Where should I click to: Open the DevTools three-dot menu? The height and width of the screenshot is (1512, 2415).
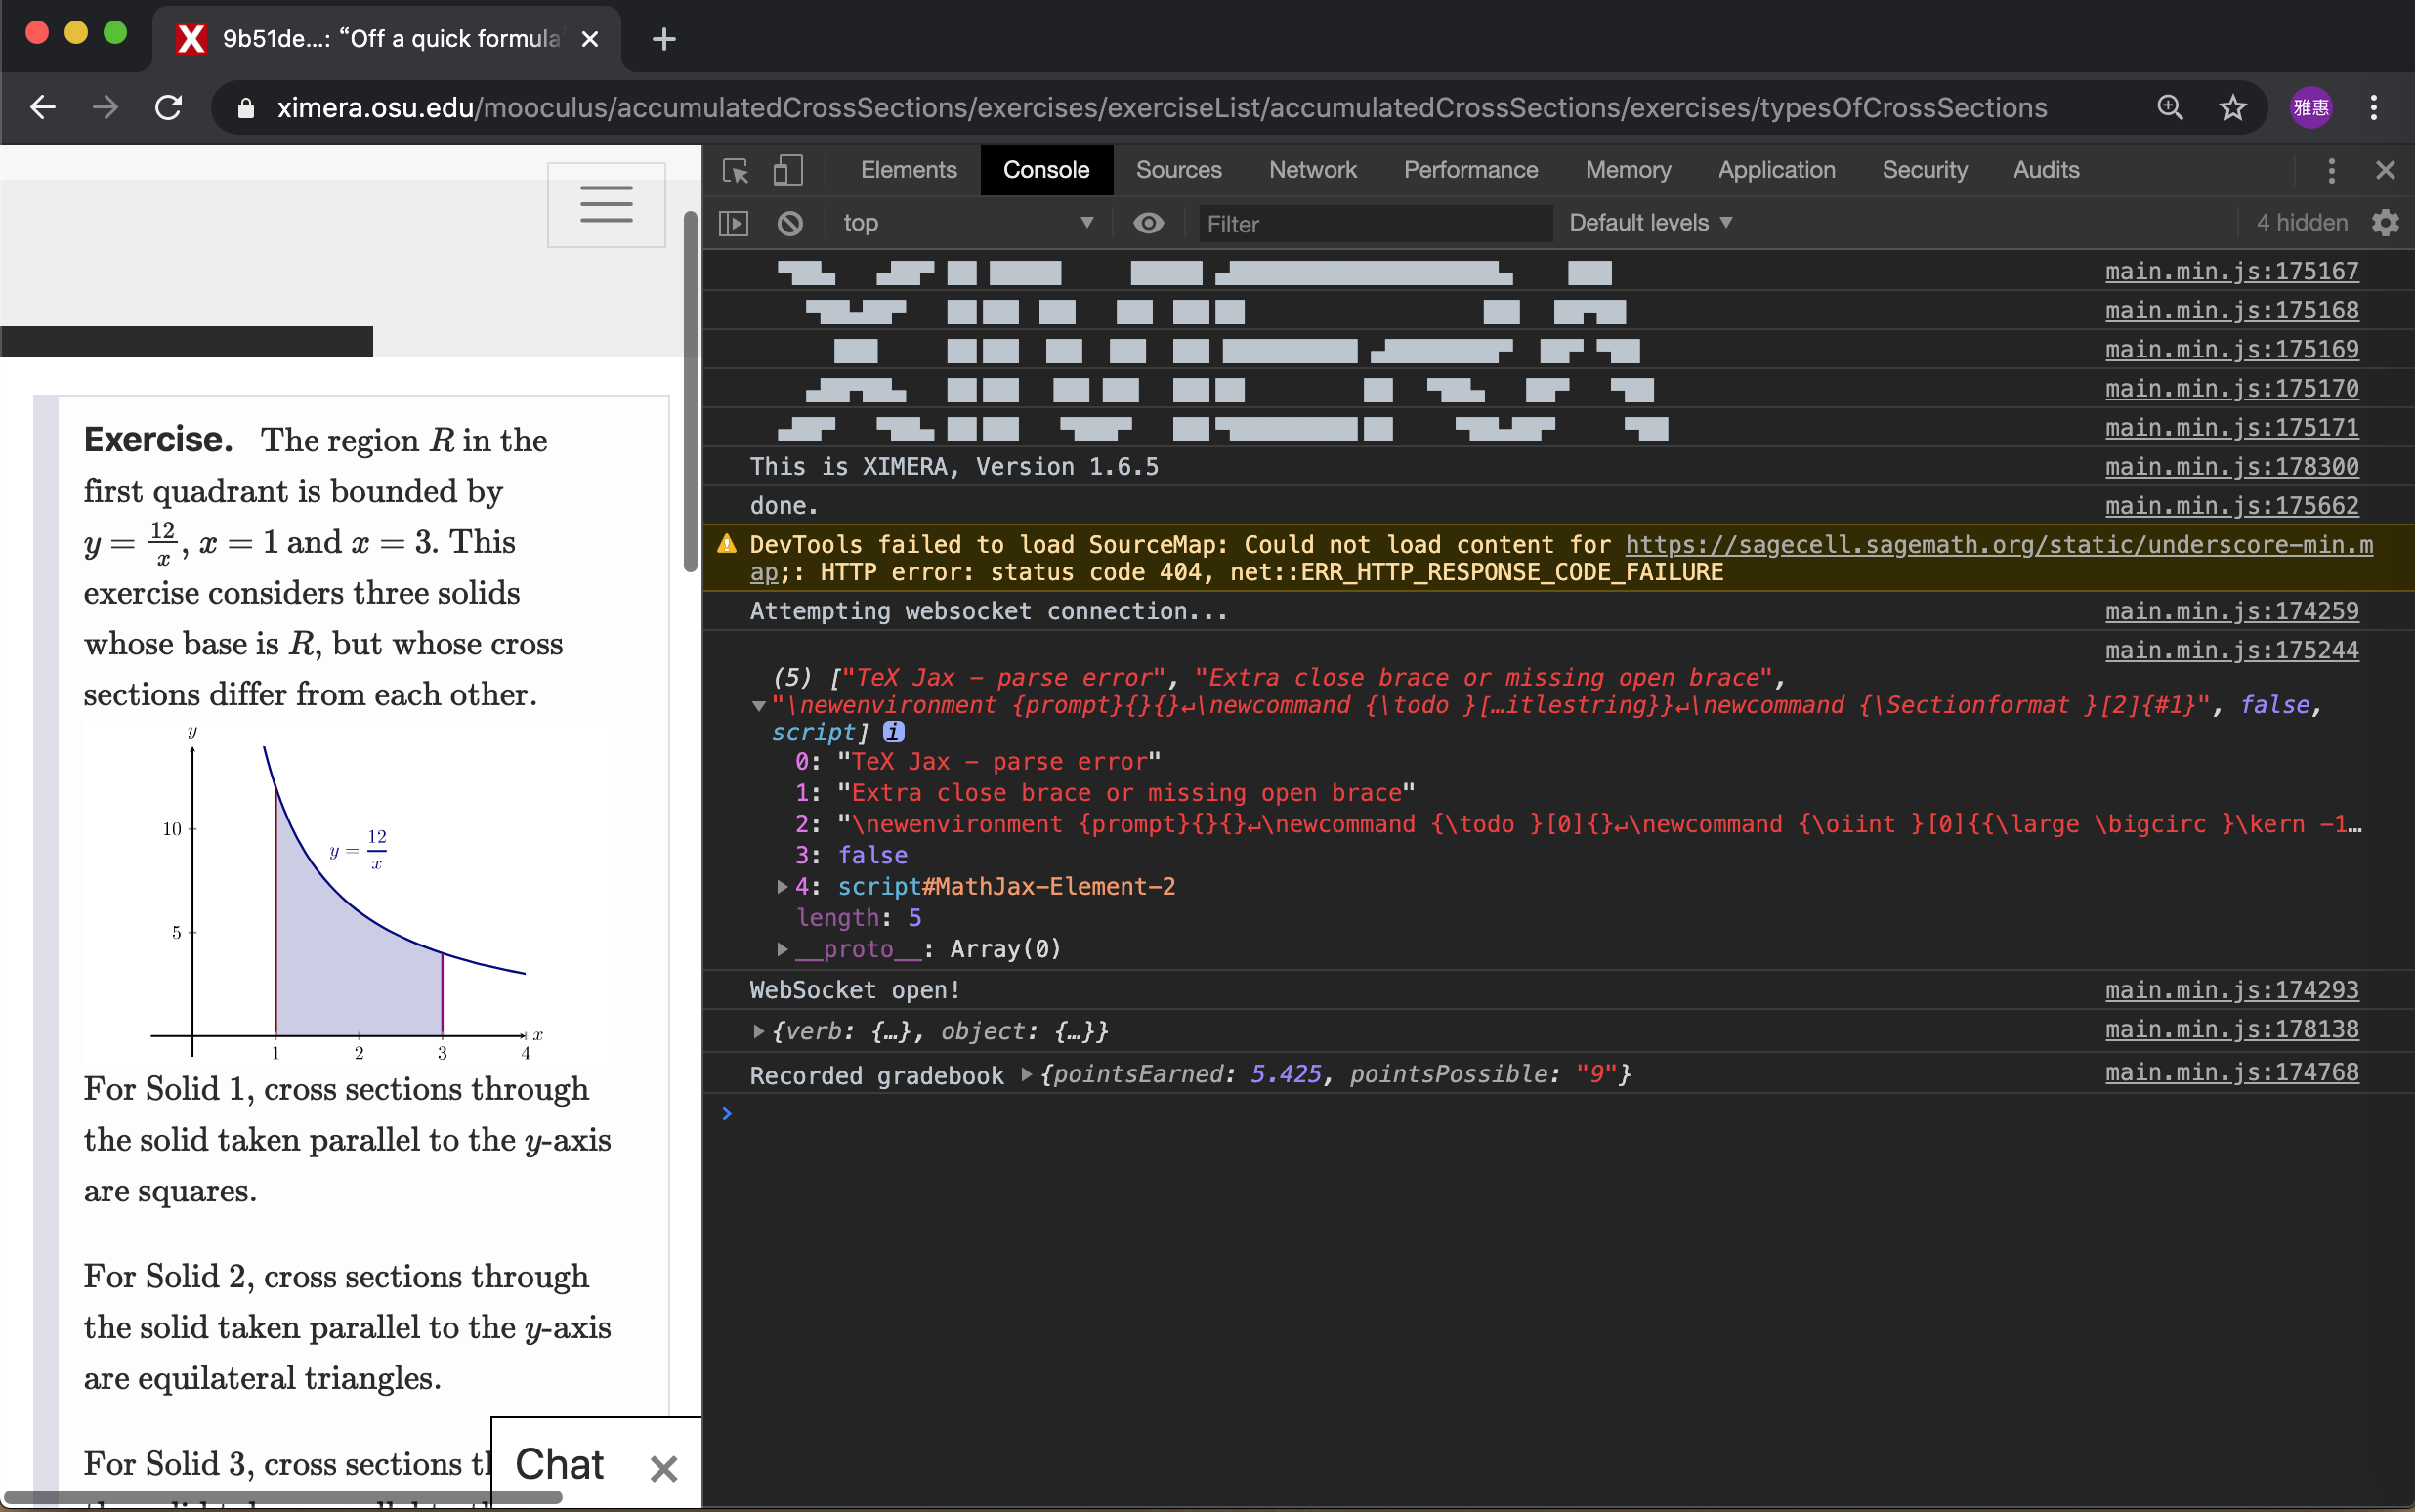(2330, 170)
